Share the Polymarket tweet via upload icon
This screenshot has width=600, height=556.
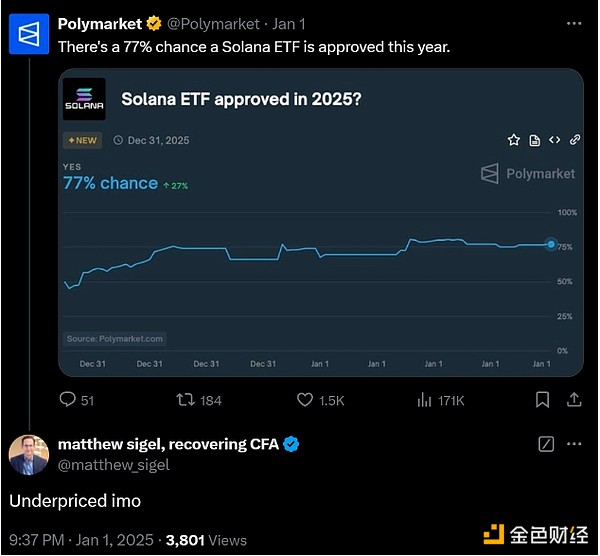574,400
